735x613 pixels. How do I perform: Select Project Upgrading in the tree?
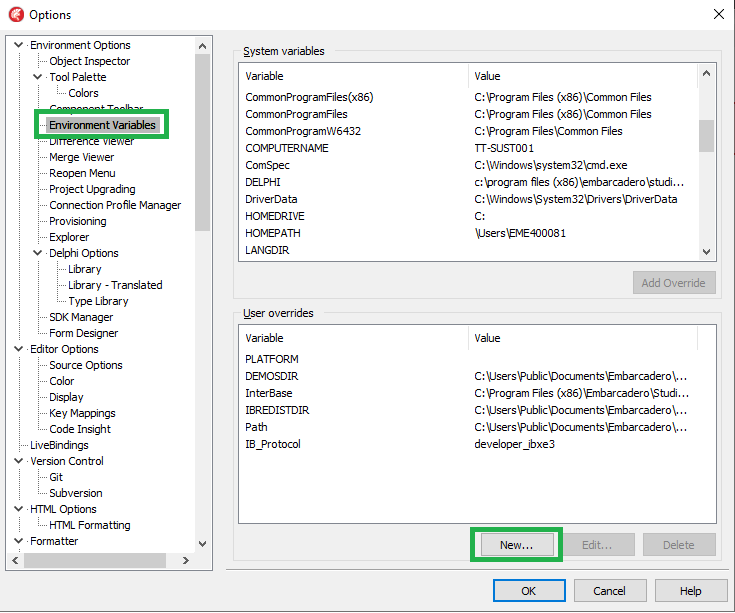(92, 189)
